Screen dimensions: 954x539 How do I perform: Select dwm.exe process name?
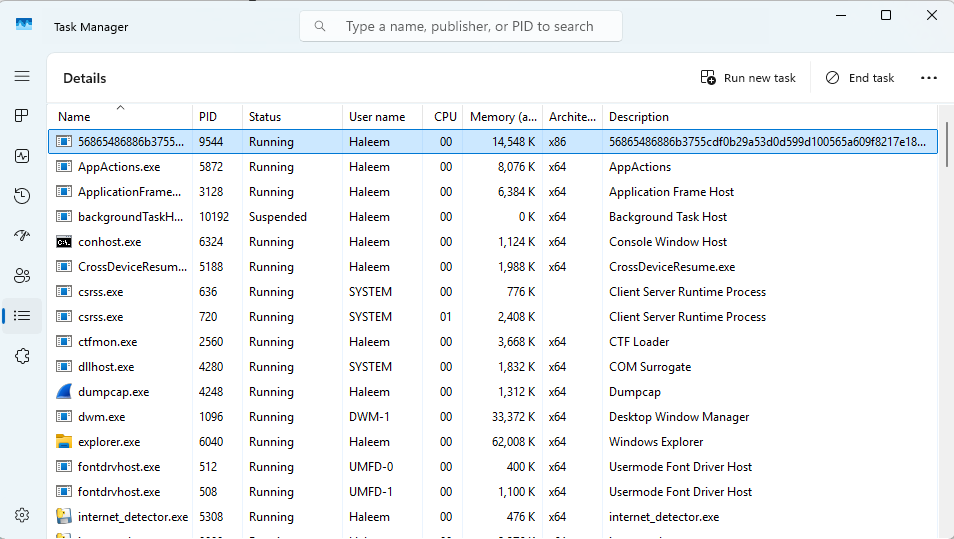click(x=102, y=417)
